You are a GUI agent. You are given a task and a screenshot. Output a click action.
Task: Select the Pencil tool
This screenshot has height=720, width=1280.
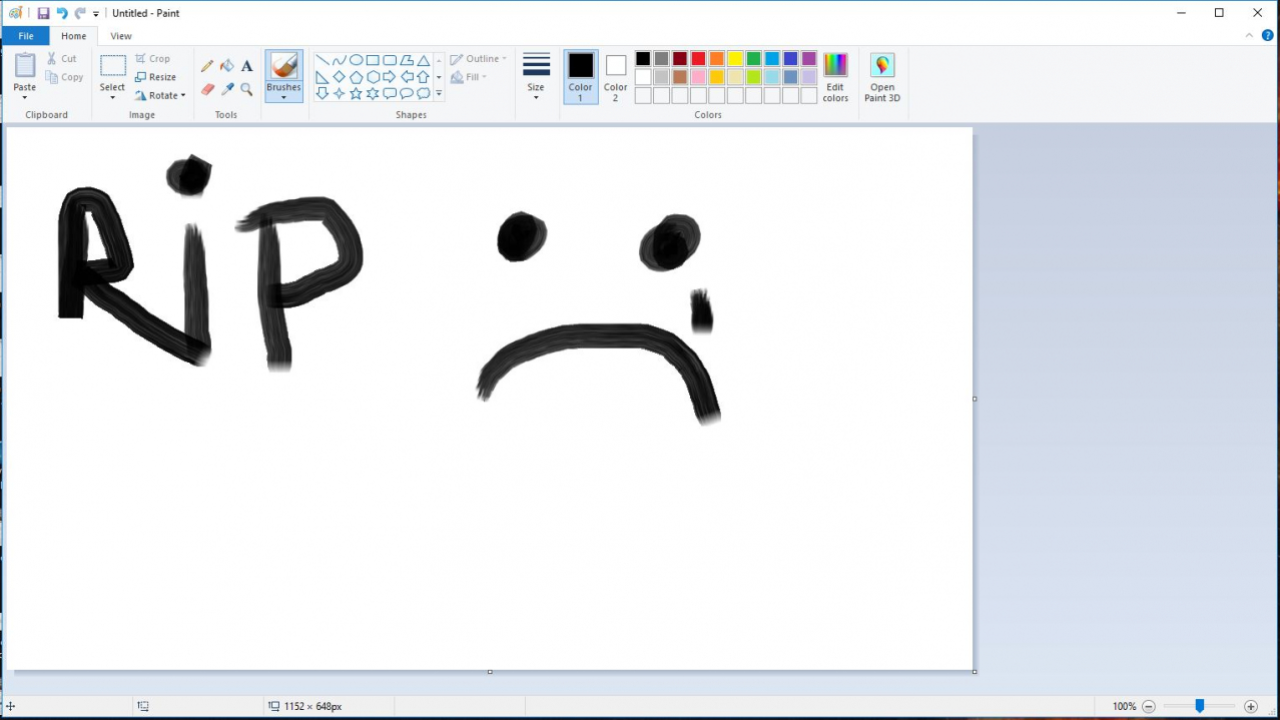[x=207, y=66]
